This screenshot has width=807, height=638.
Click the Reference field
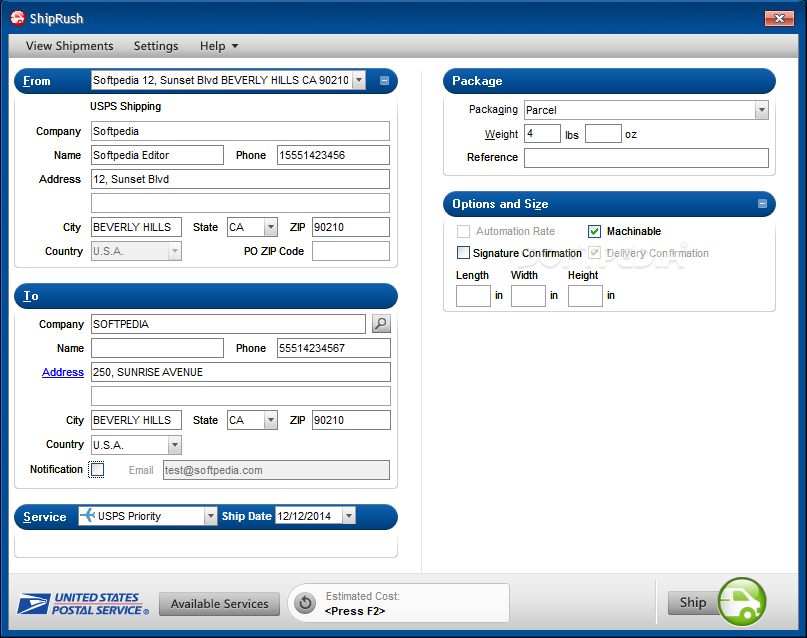tap(646, 157)
